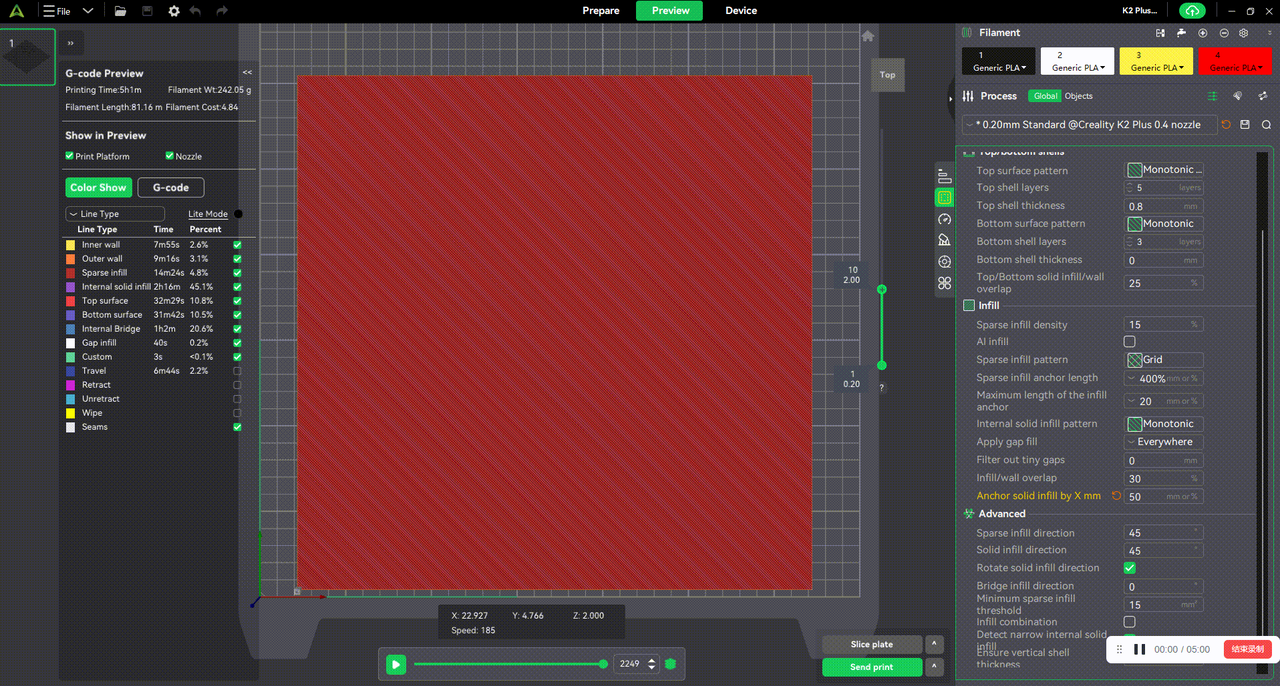Screen dimensions: 1280x686
Task: Click the search process settings icon
Action: coord(1266,125)
